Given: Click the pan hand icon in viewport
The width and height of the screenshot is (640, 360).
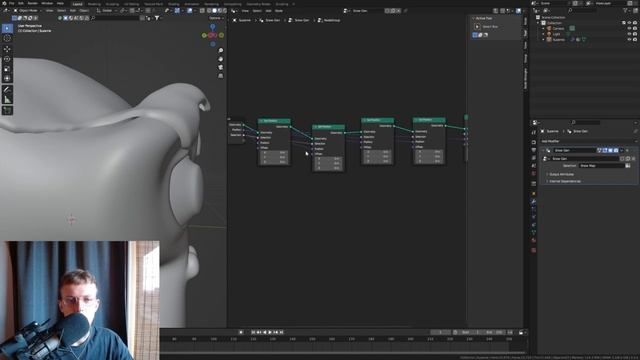Looking at the screenshot, I should (221, 59).
